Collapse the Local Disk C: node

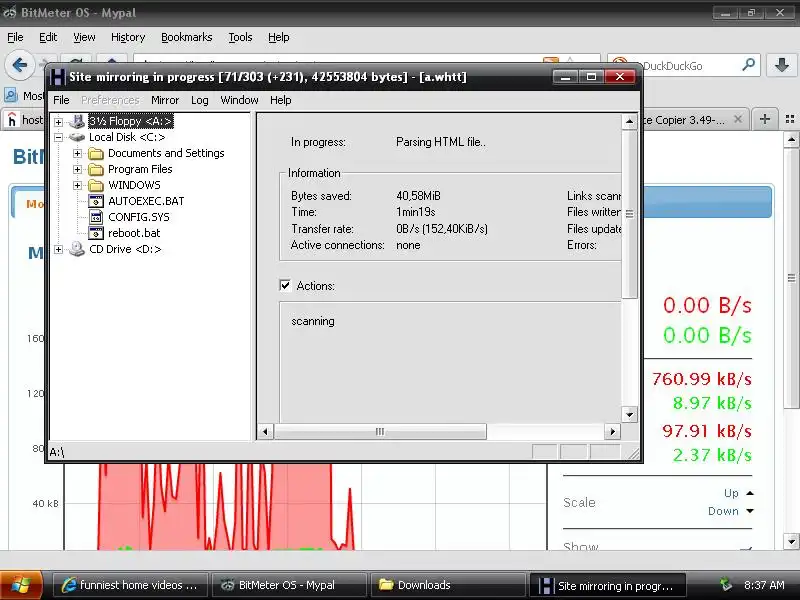tap(59, 137)
